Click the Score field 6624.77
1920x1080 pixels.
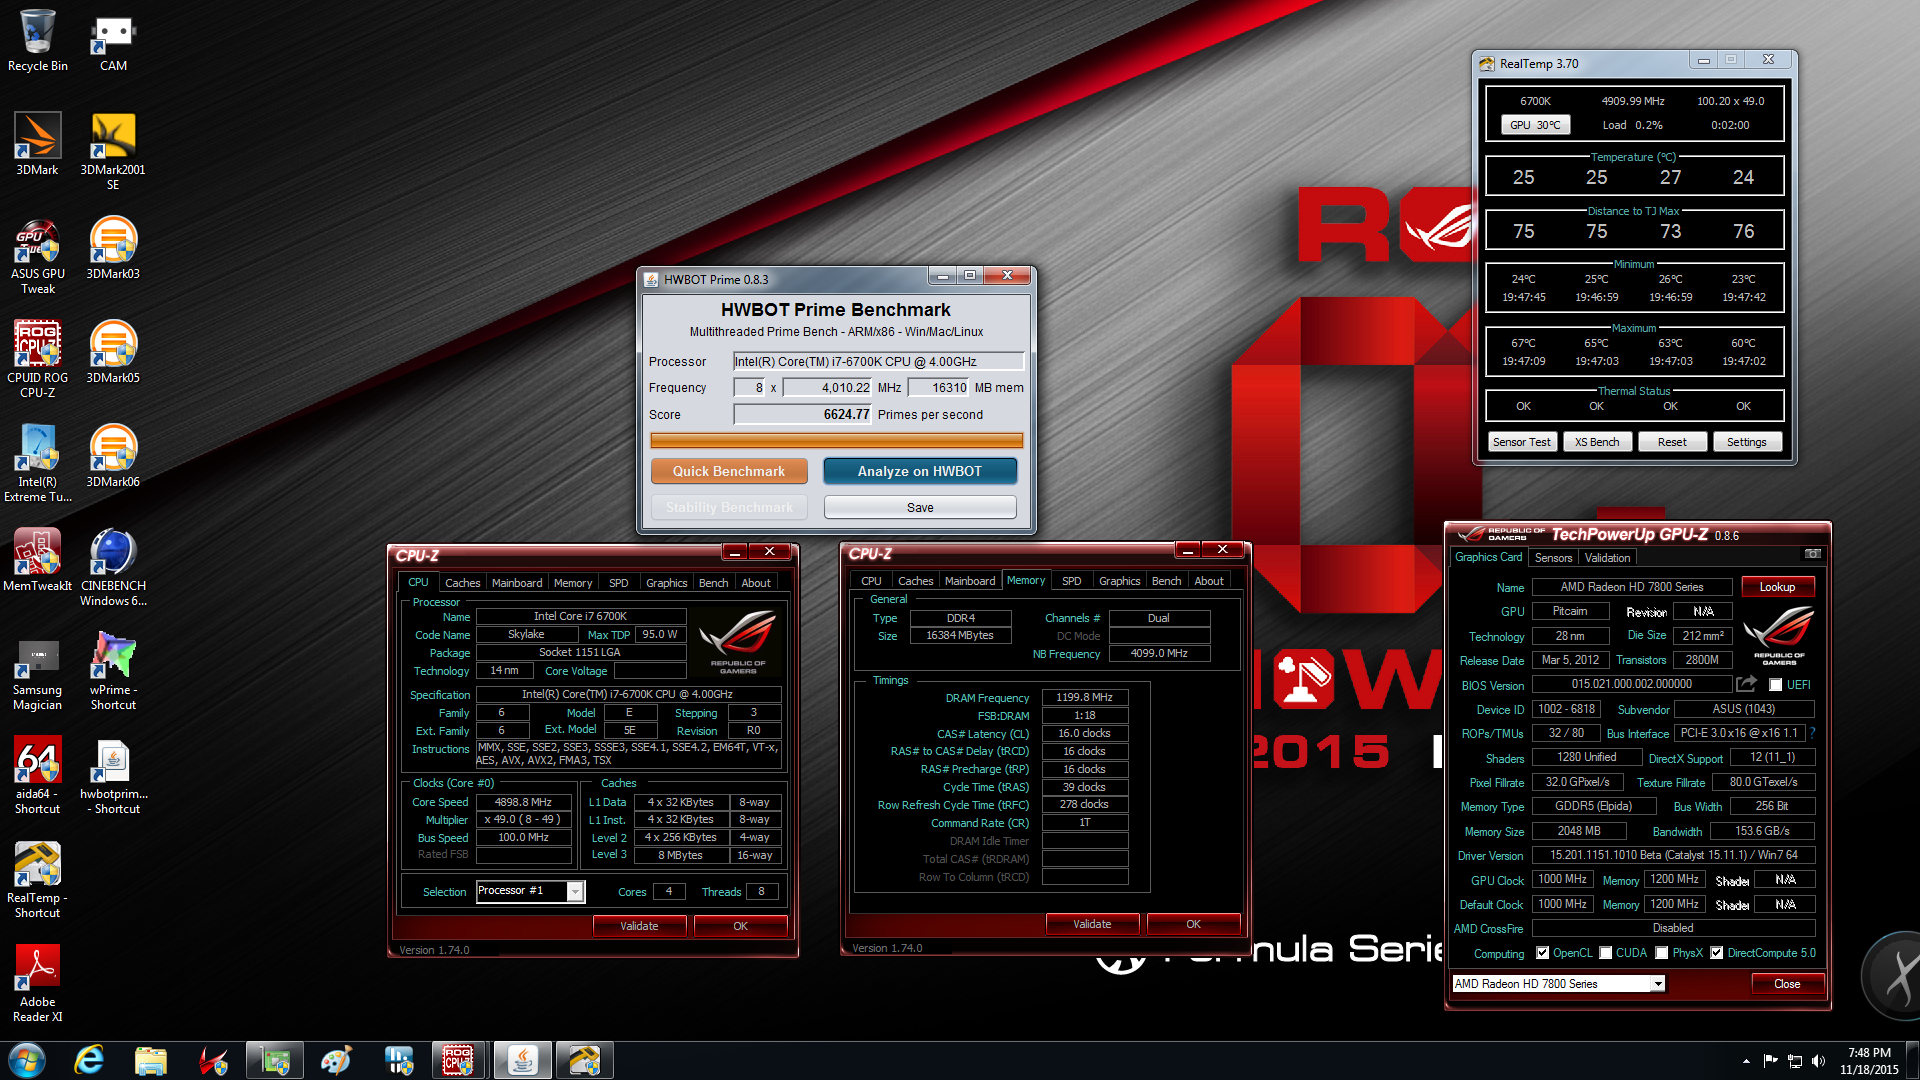[x=803, y=414]
